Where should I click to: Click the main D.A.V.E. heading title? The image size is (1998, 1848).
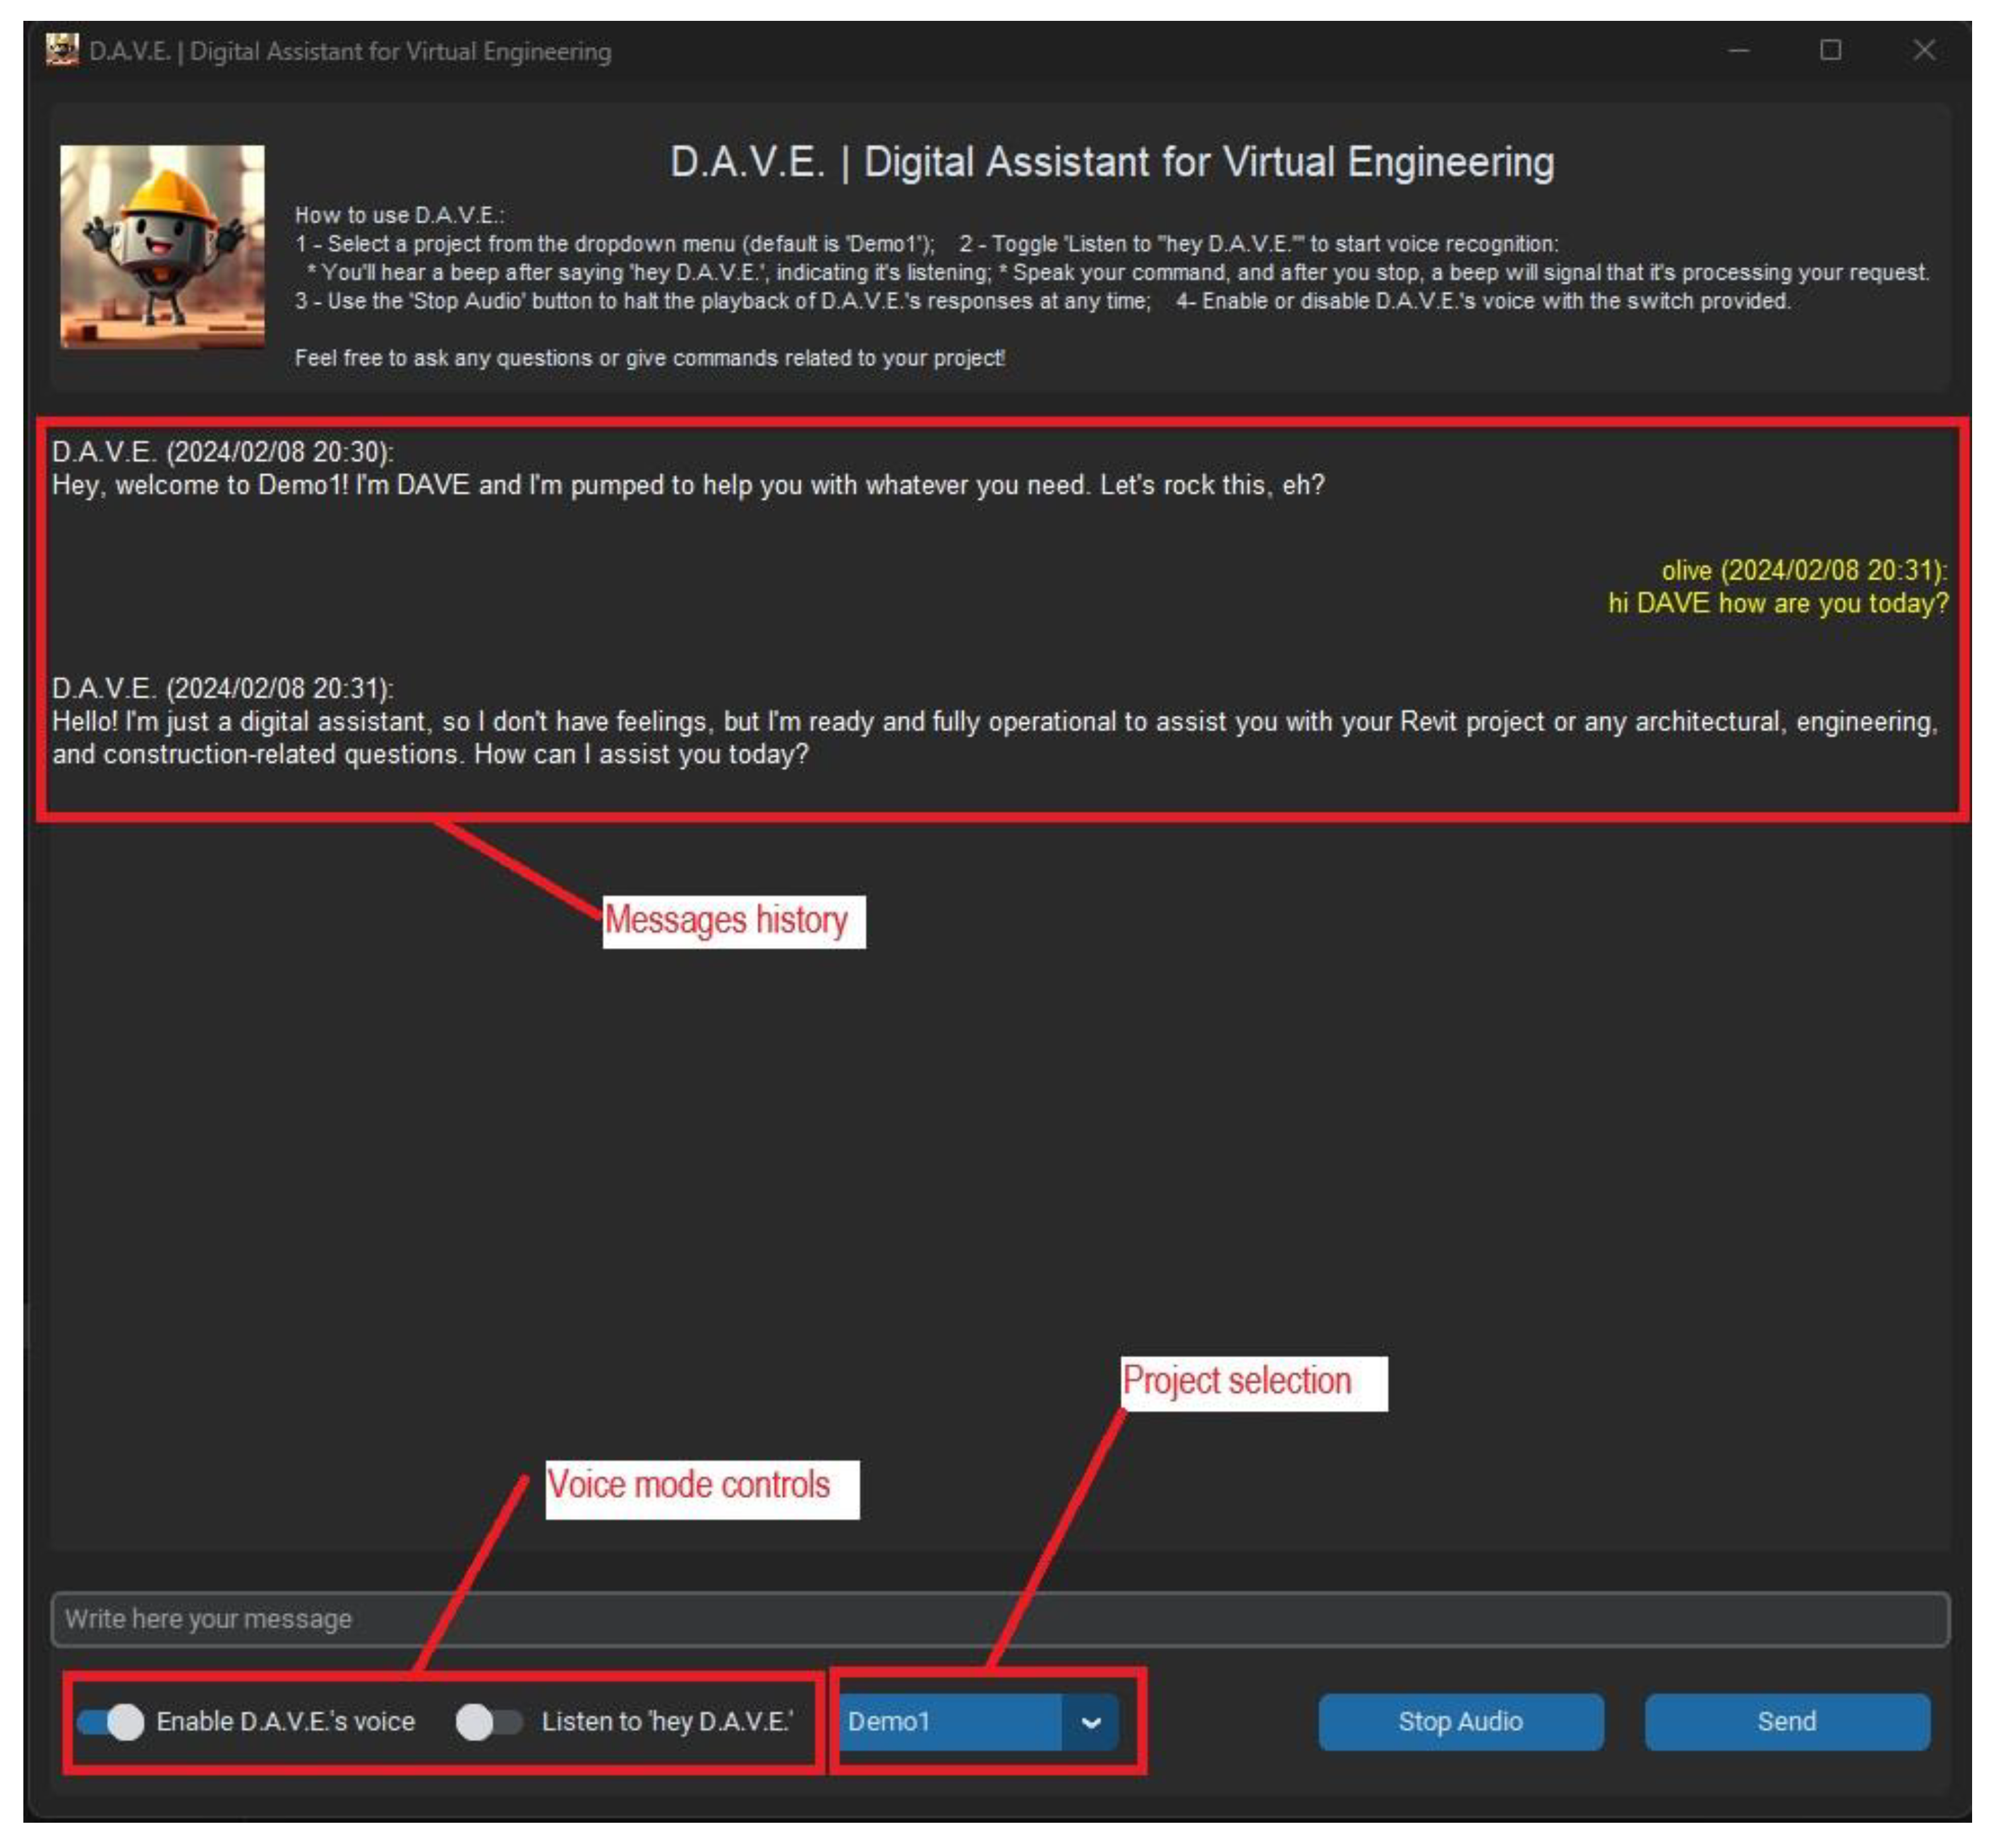[x=1111, y=162]
